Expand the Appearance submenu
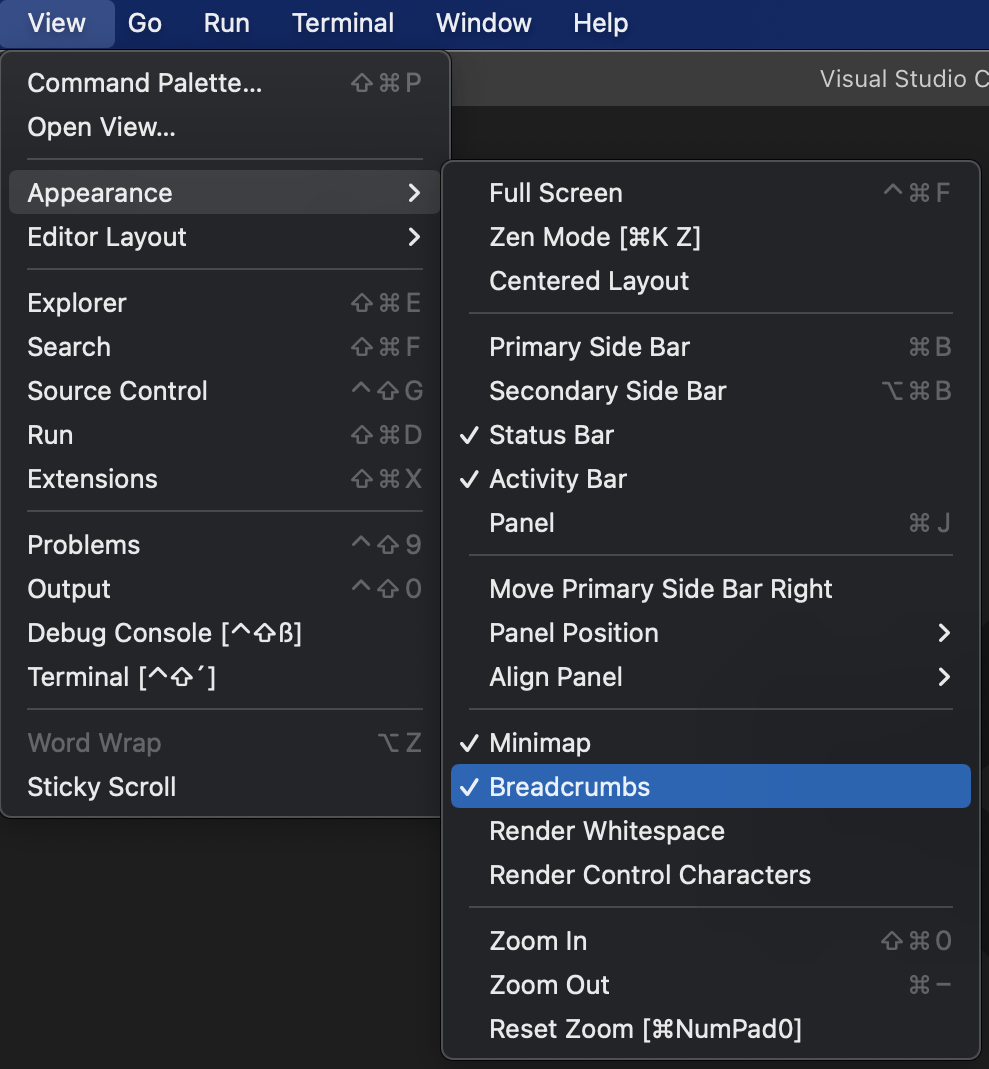Viewport: 989px width, 1069px height. click(x=99, y=192)
